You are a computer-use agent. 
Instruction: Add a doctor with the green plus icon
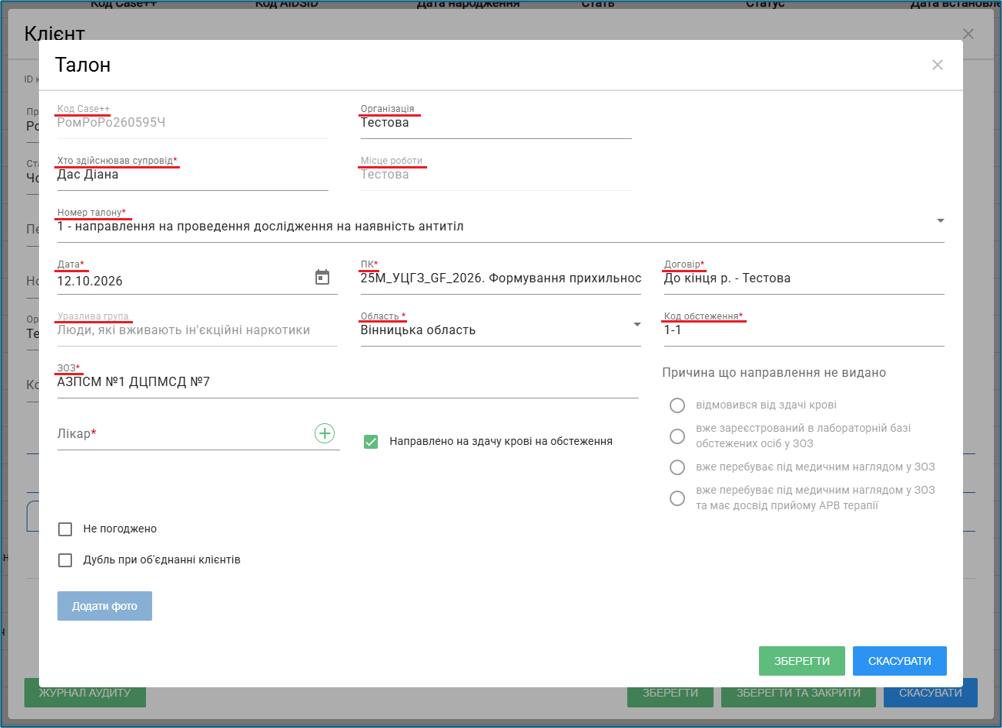(x=325, y=433)
